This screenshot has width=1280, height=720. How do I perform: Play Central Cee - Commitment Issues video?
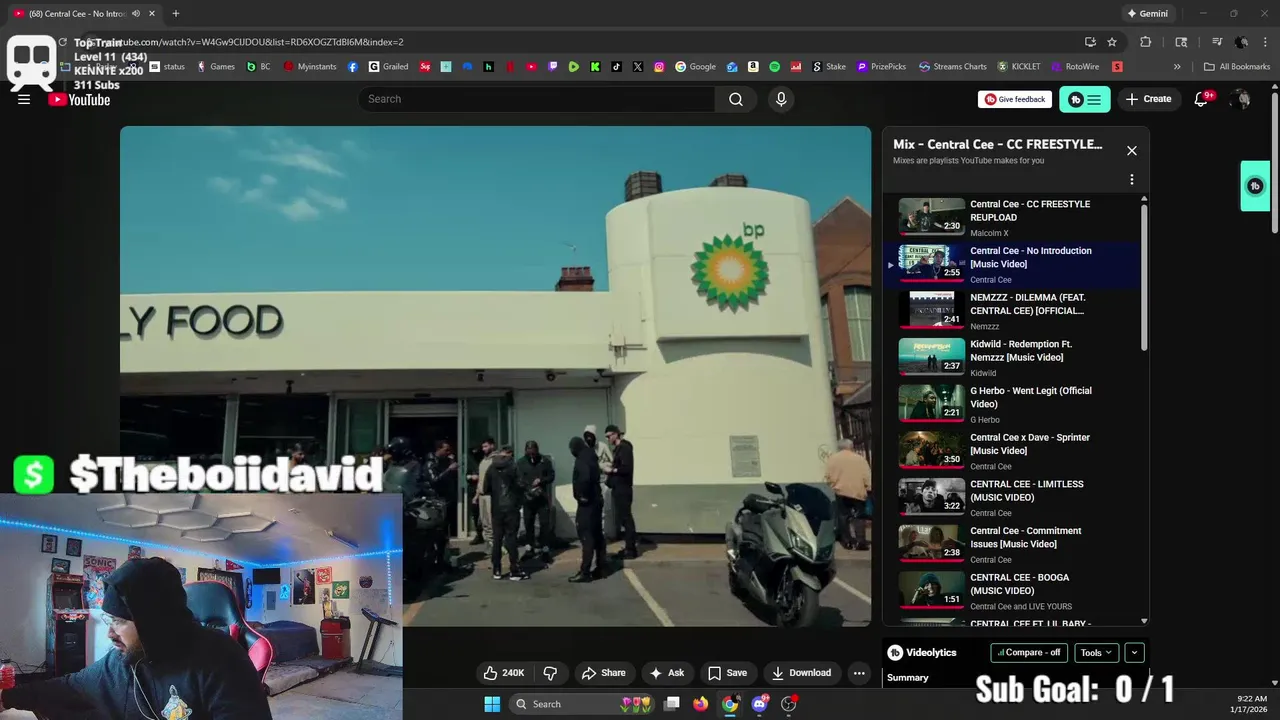click(x=1018, y=544)
